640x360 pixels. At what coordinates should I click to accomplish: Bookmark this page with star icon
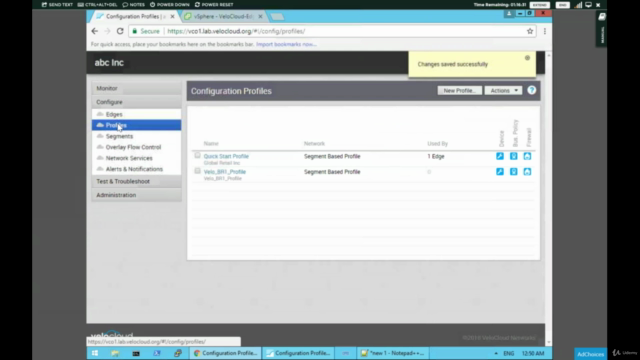point(530,31)
